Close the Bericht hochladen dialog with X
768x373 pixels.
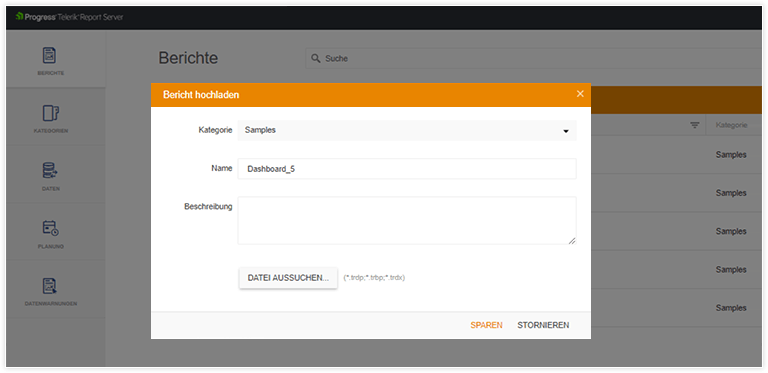580,93
